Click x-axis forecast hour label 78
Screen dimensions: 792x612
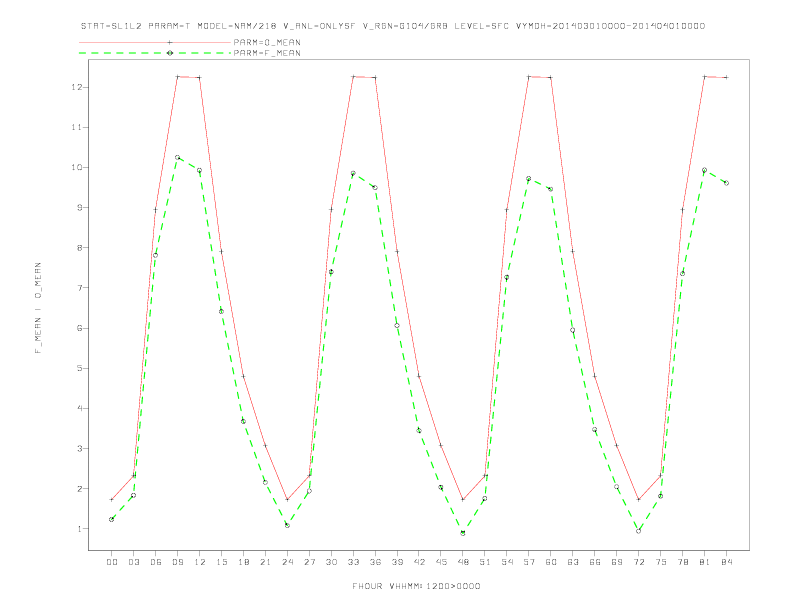(x=682, y=562)
